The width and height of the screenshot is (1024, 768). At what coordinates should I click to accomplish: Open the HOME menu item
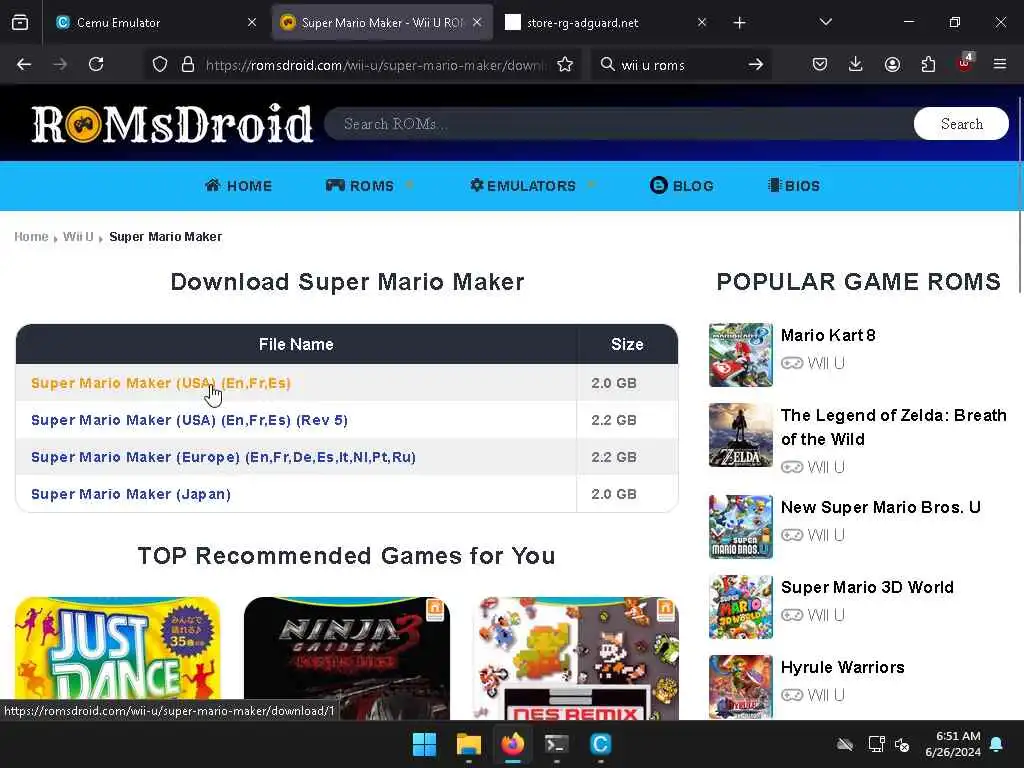click(x=238, y=185)
